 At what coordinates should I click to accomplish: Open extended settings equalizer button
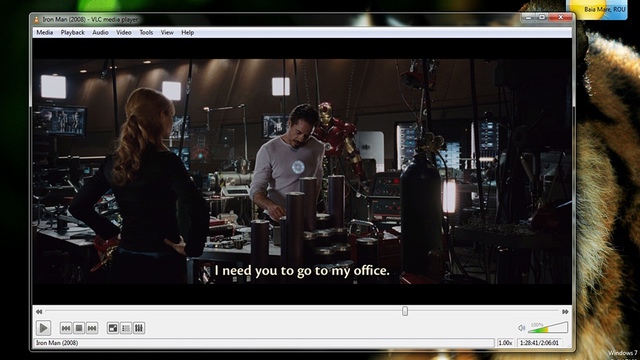[139, 328]
